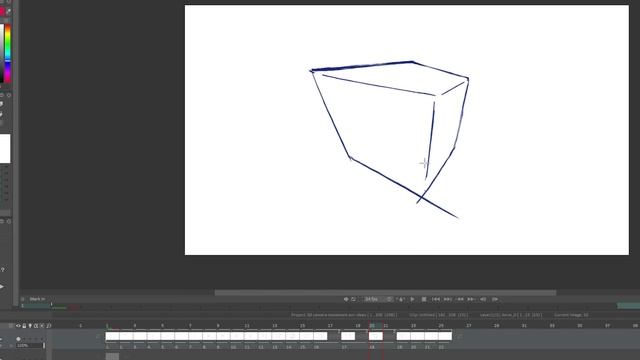Step to next frame using fast-forward icon
This screenshot has width=640, height=360.
pos(471,299)
